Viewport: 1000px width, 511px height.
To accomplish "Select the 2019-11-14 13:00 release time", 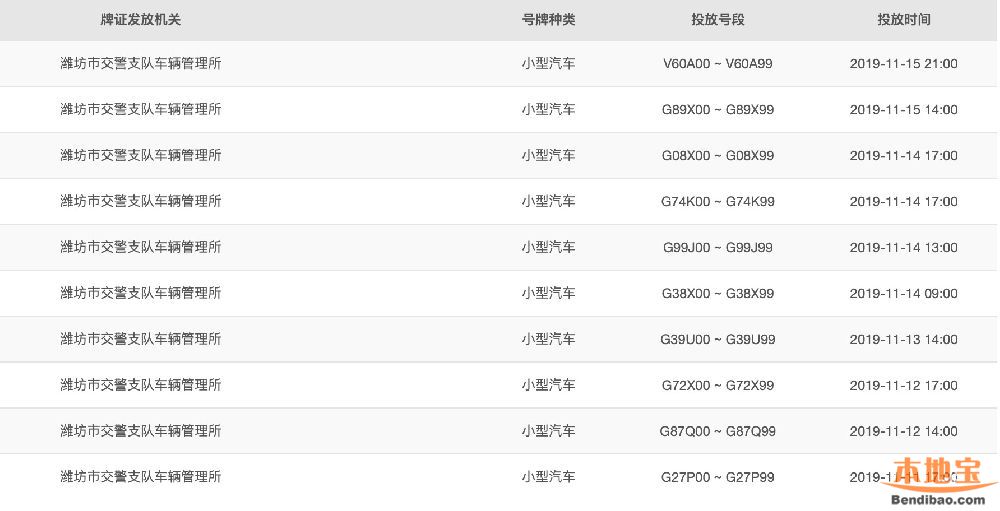I will (x=903, y=248).
